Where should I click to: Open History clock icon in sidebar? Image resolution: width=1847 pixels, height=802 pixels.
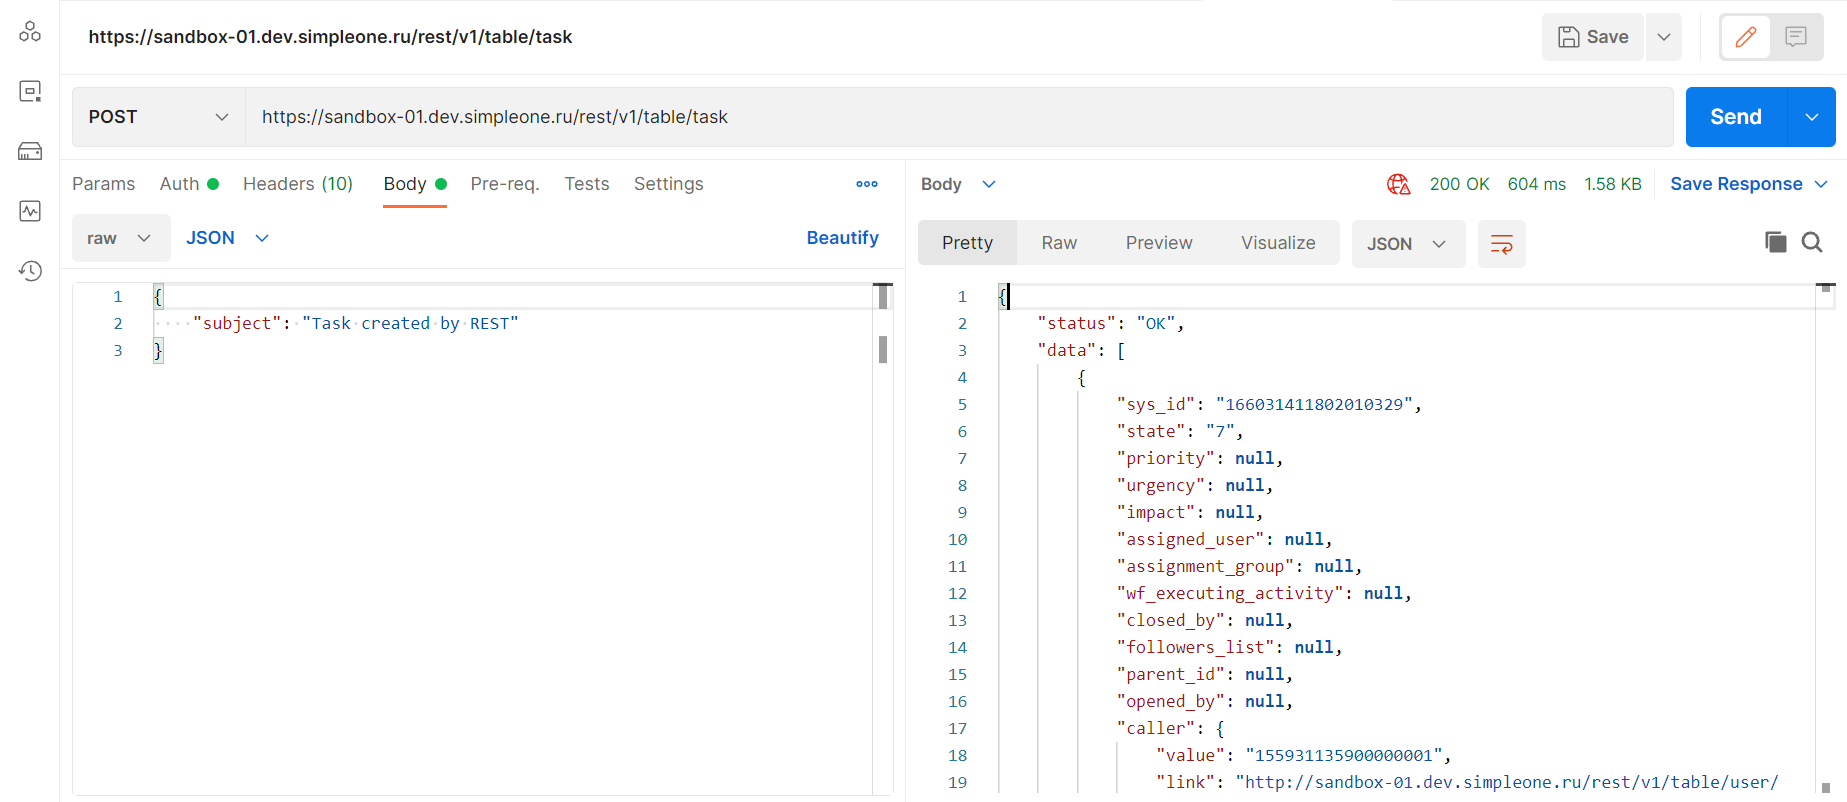coord(30,271)
